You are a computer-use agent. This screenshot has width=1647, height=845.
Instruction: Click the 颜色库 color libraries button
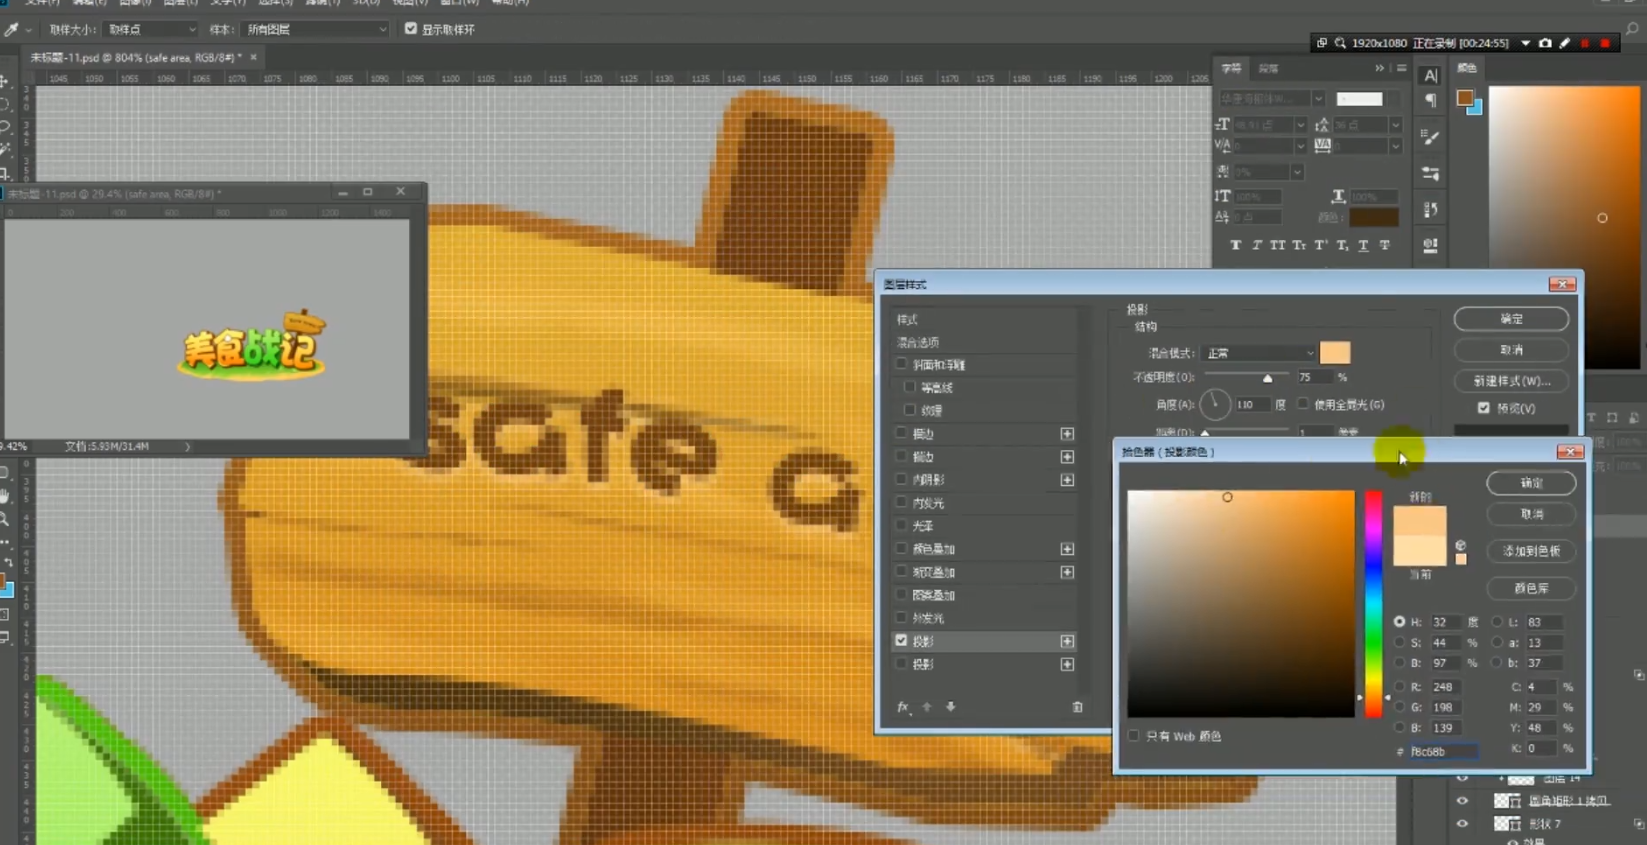(1531, 588)
